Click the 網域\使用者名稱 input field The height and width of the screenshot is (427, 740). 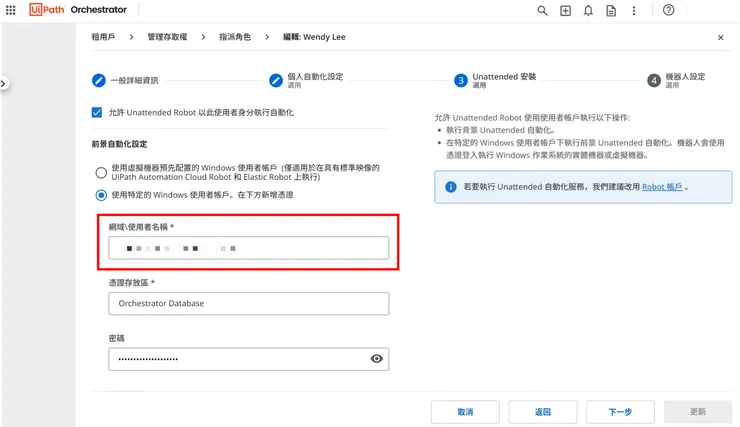249,248
